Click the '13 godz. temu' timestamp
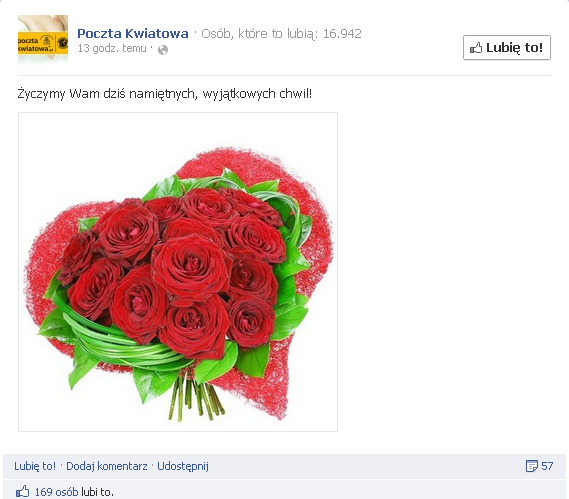Image resolution: width=569 pixels, height=499 pixels. (x=112, y=48)
